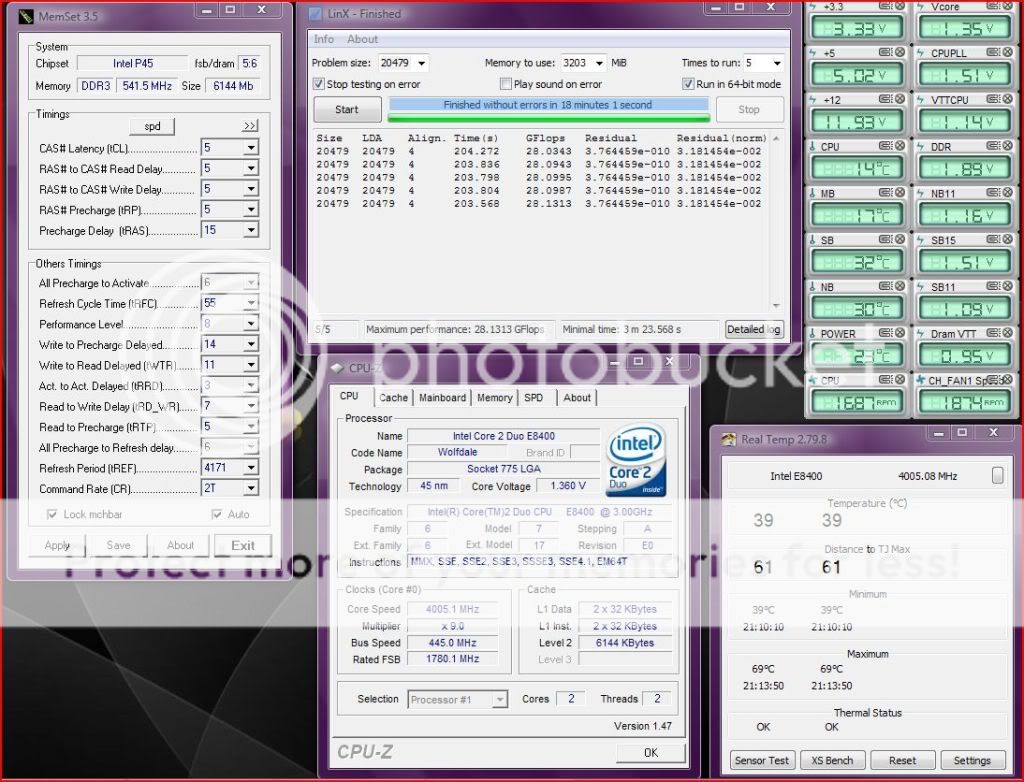Click the Start button in LinX
The height and width of the screenshot is (782, 1024).
tap(347, 110)
